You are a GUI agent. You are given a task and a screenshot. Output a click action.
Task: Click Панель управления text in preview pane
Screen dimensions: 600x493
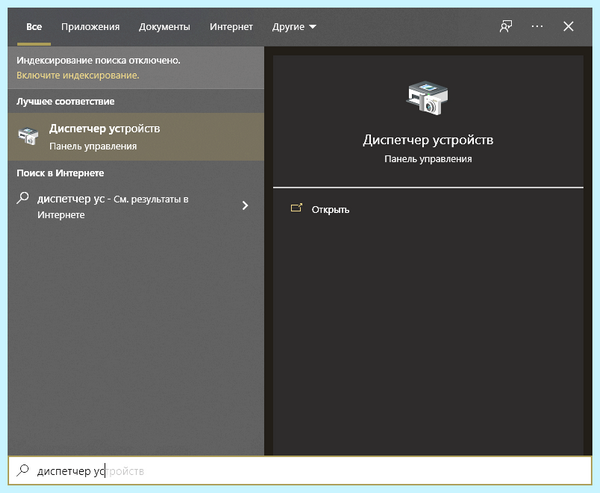428,159
